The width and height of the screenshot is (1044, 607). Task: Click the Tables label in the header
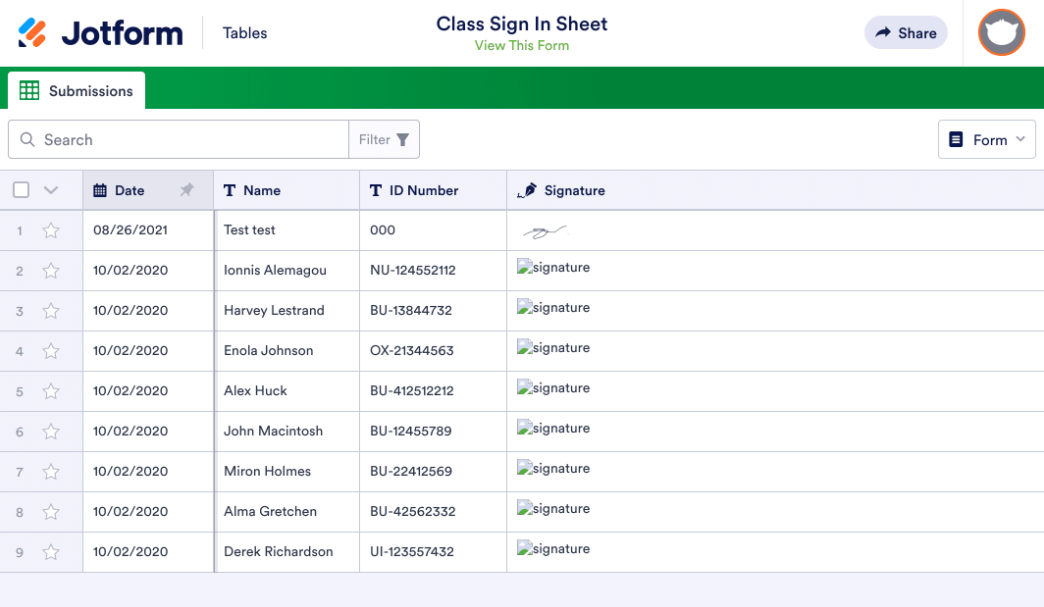tap(246, 32)
